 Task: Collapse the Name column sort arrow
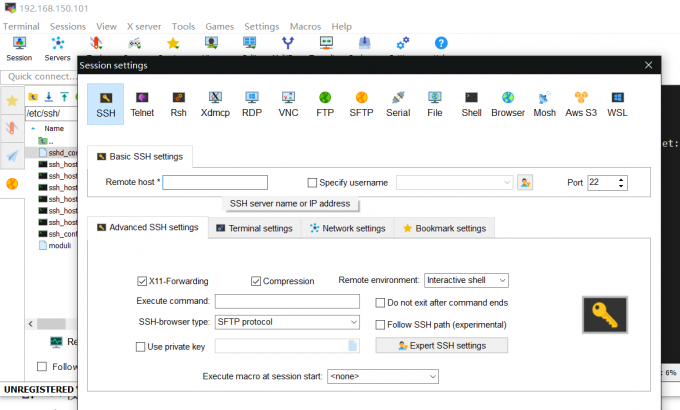coord(33,128)
